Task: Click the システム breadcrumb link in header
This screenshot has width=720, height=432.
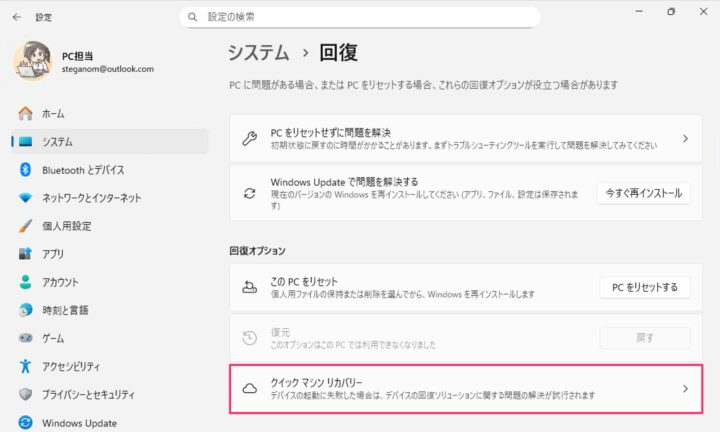Action: pyautogui.click(x=261, y=52)
